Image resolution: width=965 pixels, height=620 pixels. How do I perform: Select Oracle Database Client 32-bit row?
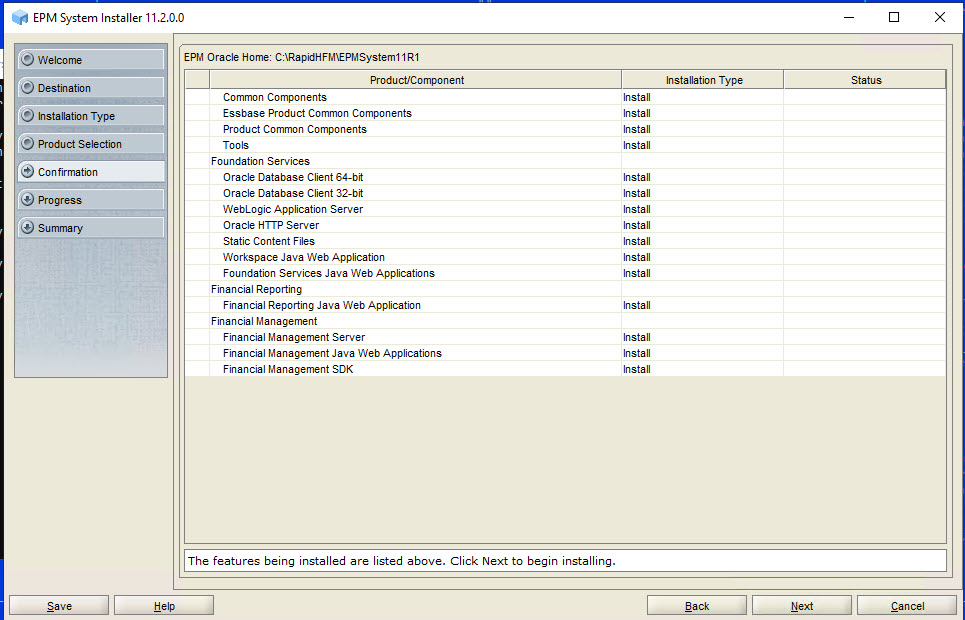[x=565, y=193]
